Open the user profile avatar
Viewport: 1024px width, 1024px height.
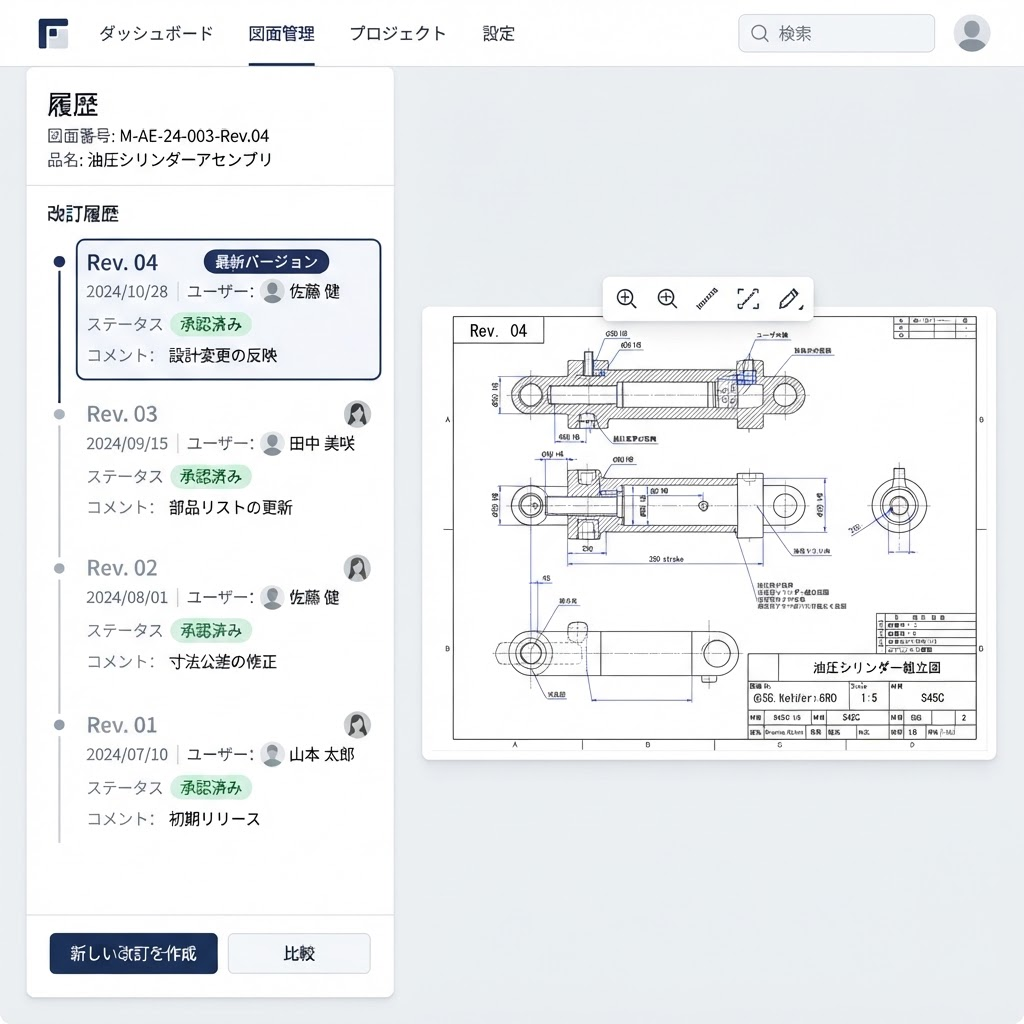click(x=972, y=33)
